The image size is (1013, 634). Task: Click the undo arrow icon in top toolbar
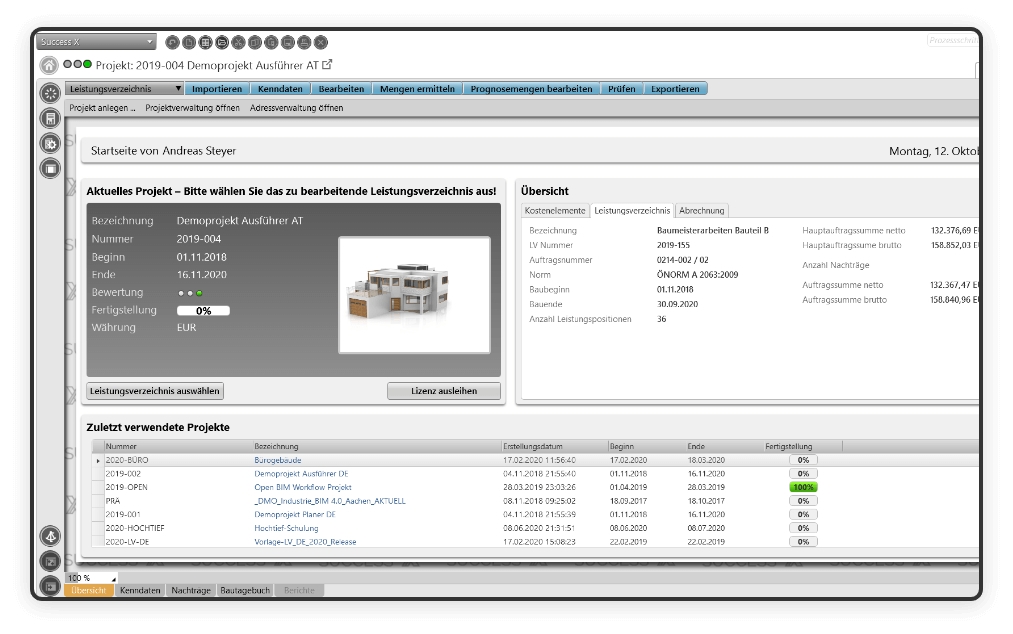pos(172,43)
